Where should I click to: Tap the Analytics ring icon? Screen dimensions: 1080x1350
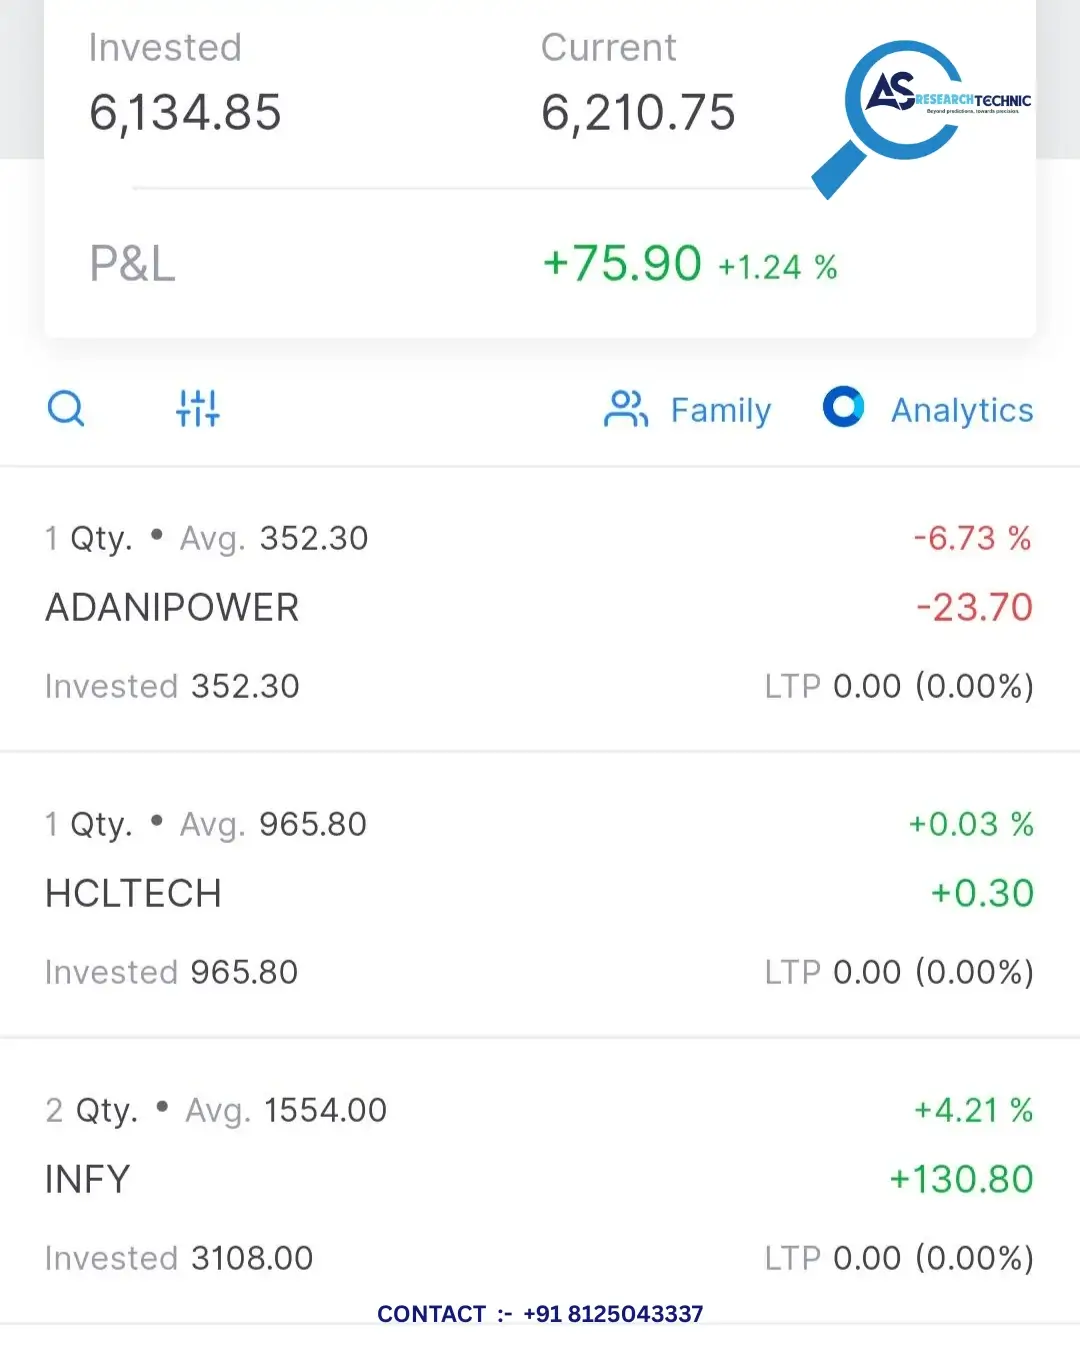click(x=843, y=407)
